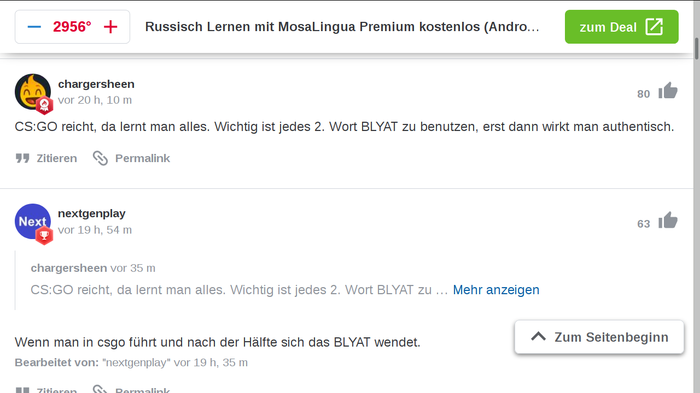
Task: Like chargersheen's comment with thumbs-up
Action: [668, 91]
